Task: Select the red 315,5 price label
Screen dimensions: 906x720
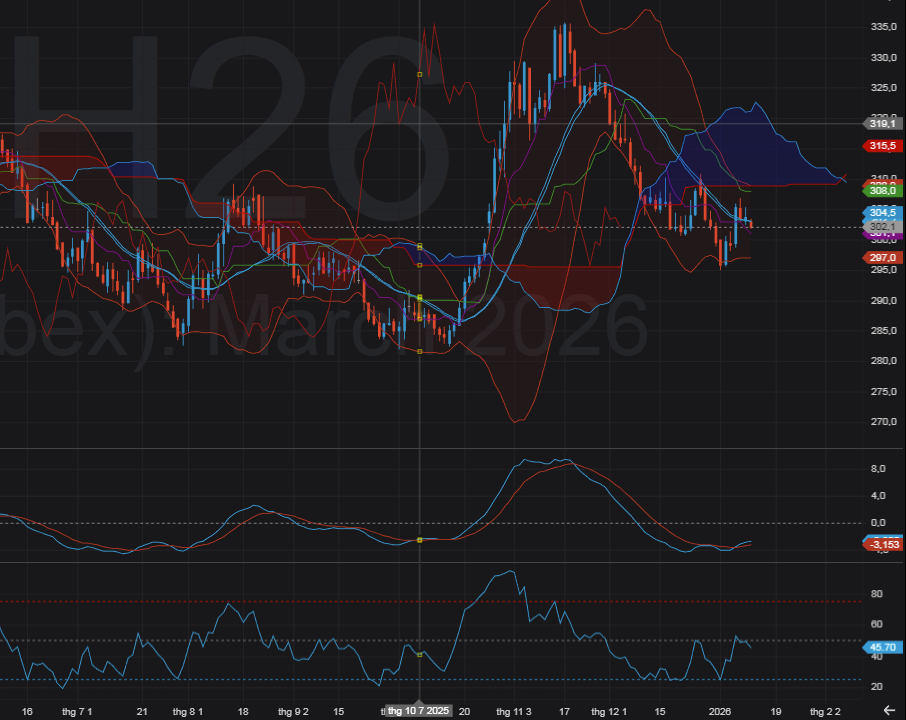Action: [881, 146]
